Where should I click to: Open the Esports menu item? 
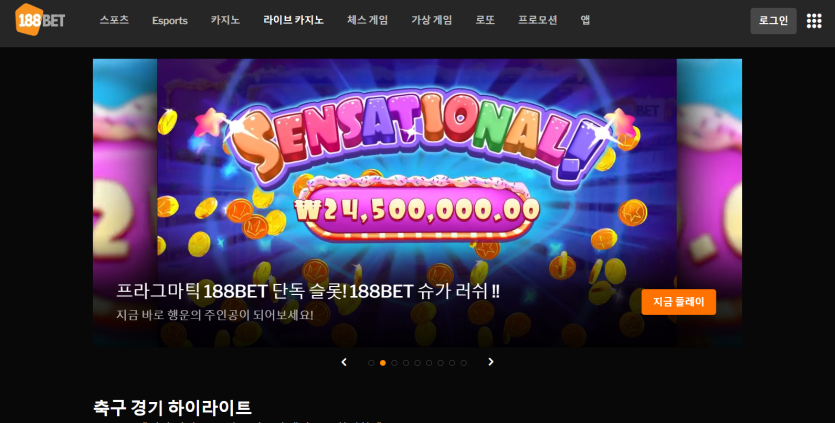[170, 21]
